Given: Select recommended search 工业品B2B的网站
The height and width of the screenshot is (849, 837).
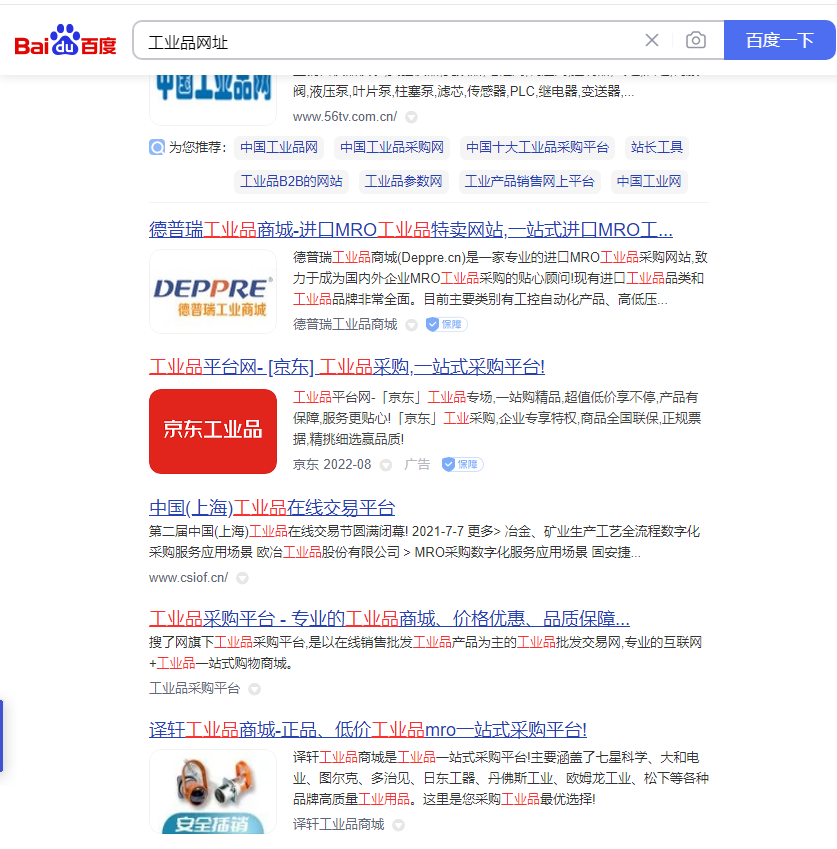Looking at the screenshot, I should (291, 181).
